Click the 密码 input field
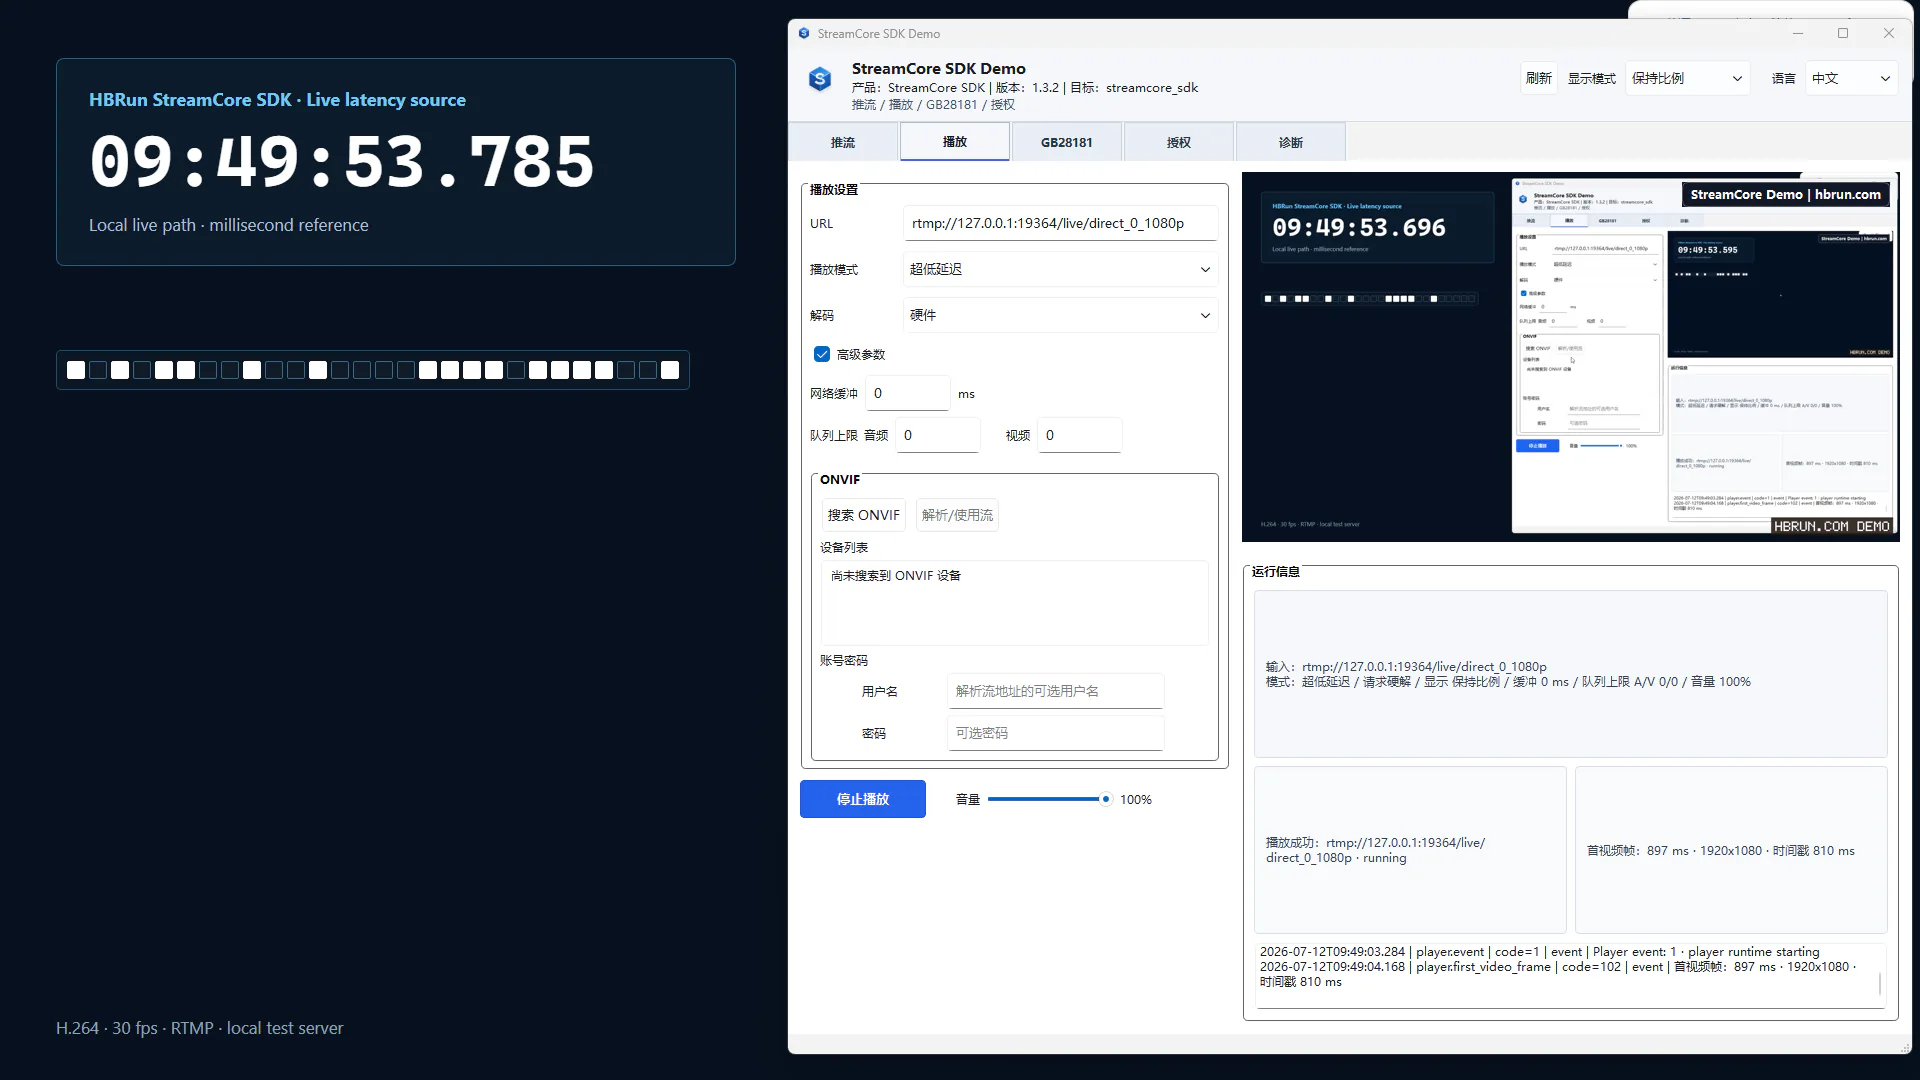This screenshot has height=1080, width=1920. pyautogui.click(x=1056, y=733)
